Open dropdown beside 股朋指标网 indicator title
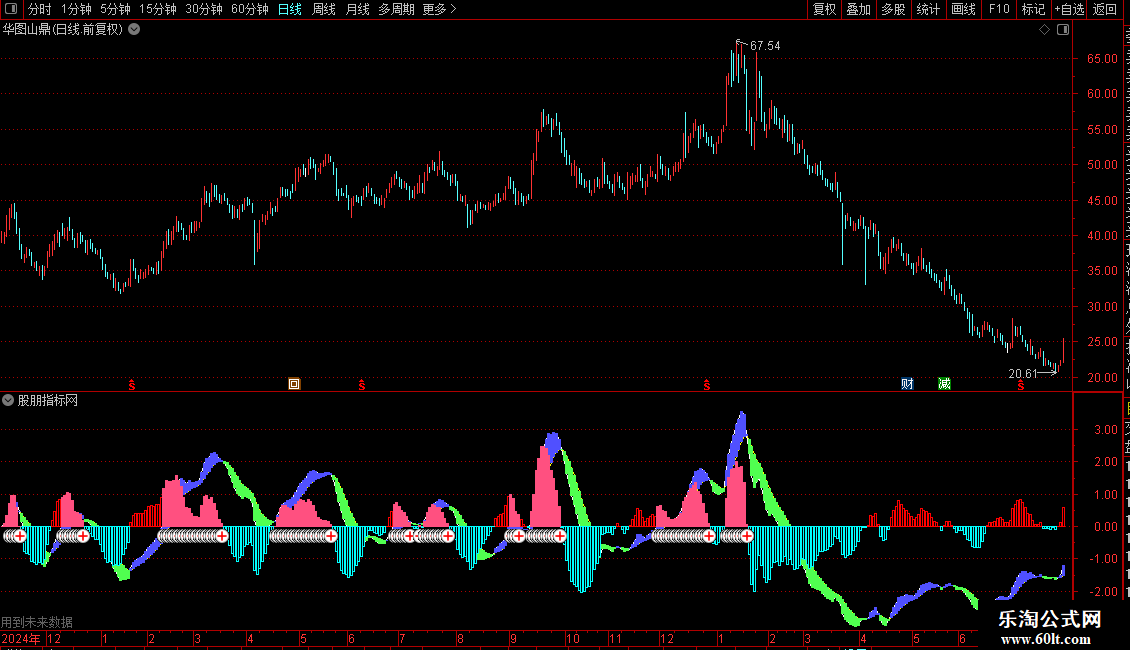1130x650 pixels. click(8, 400)
